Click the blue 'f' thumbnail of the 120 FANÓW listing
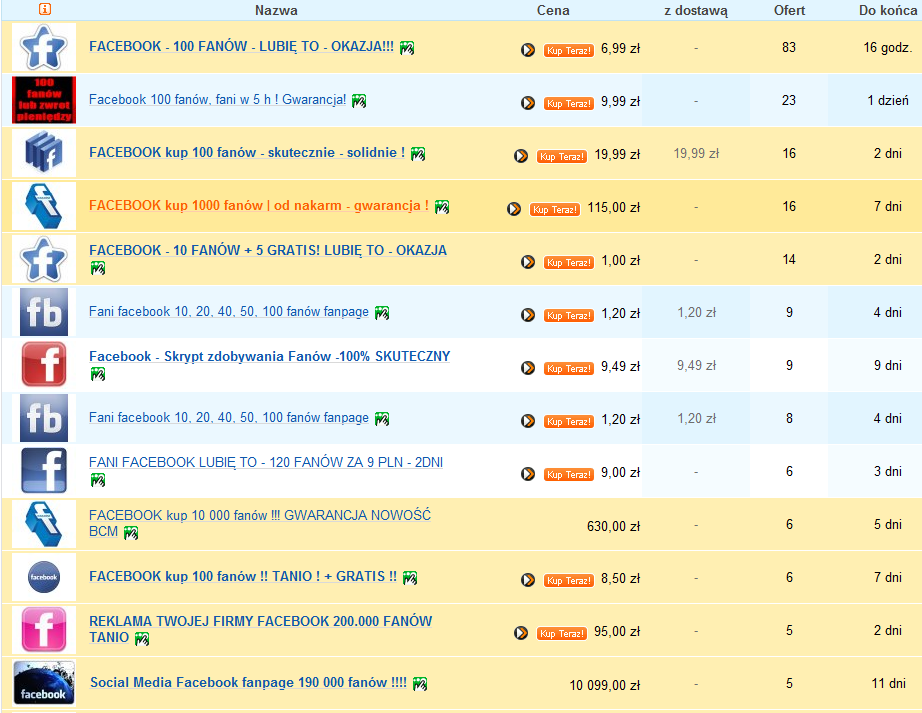This screenshot has height=713, width=922. 44,471
